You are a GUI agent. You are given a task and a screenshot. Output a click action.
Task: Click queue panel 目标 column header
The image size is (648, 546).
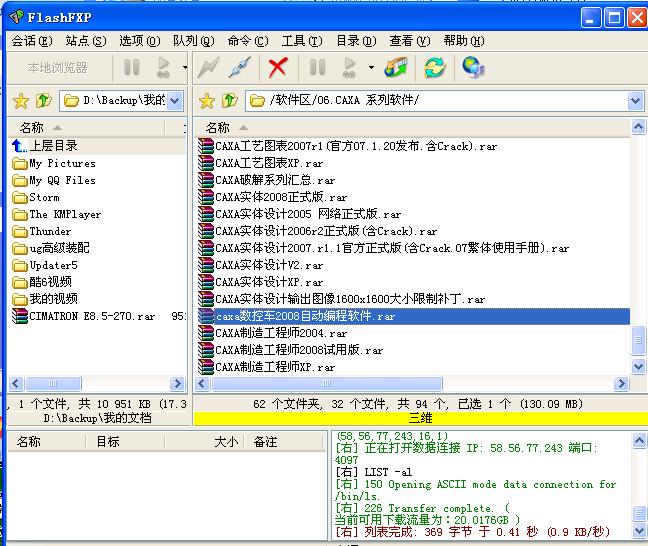point(125,442)
